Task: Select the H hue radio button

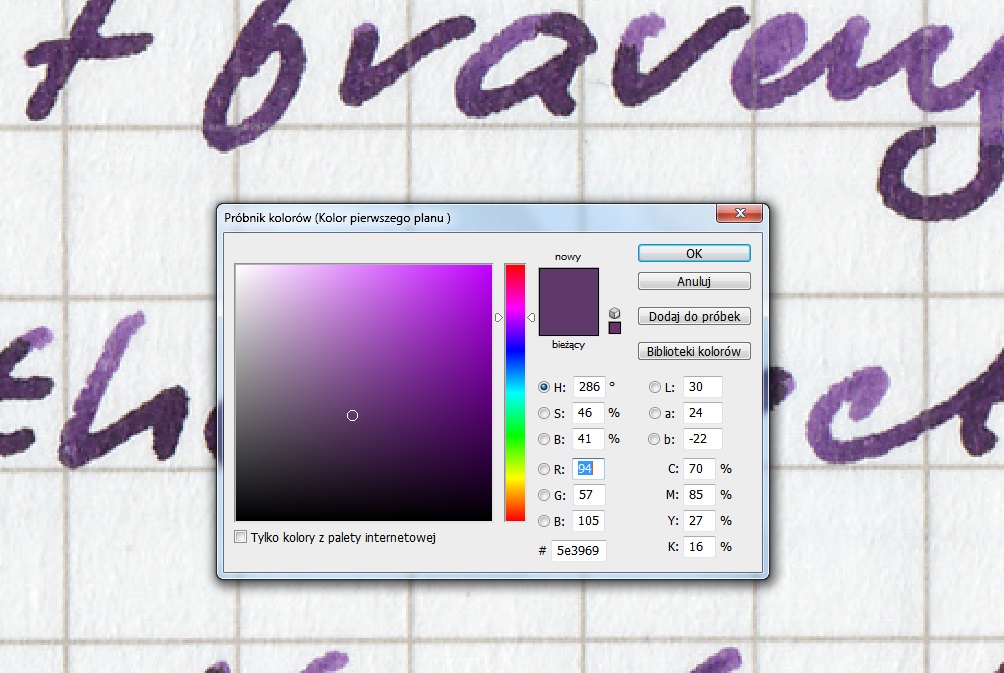Action: 545,387
